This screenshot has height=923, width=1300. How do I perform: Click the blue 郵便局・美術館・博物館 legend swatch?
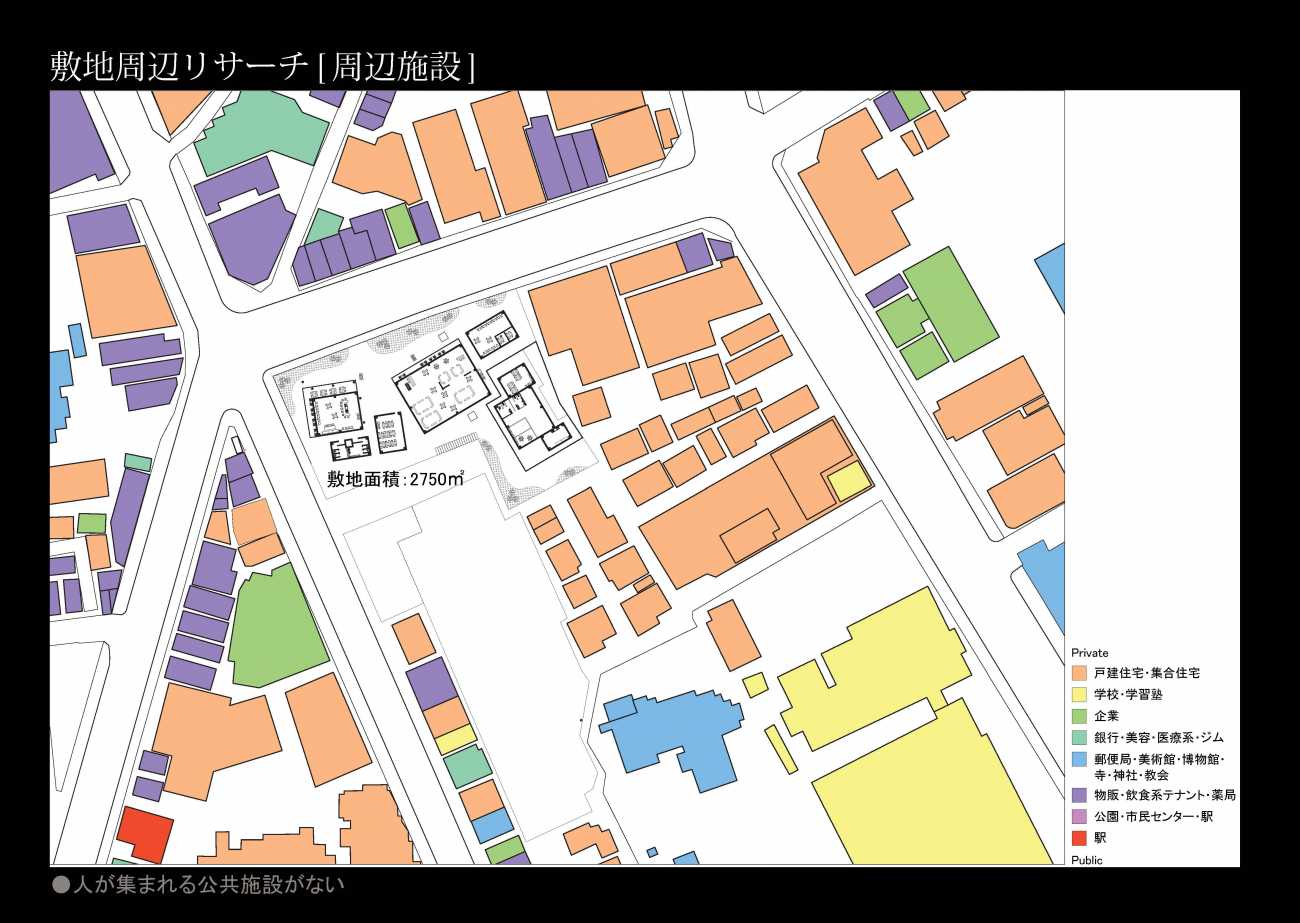[1079, 760]
